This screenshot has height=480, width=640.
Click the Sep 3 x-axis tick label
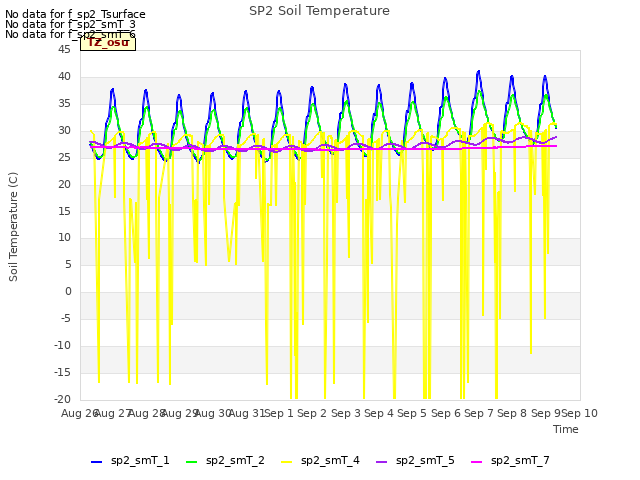tap(346, 413)
